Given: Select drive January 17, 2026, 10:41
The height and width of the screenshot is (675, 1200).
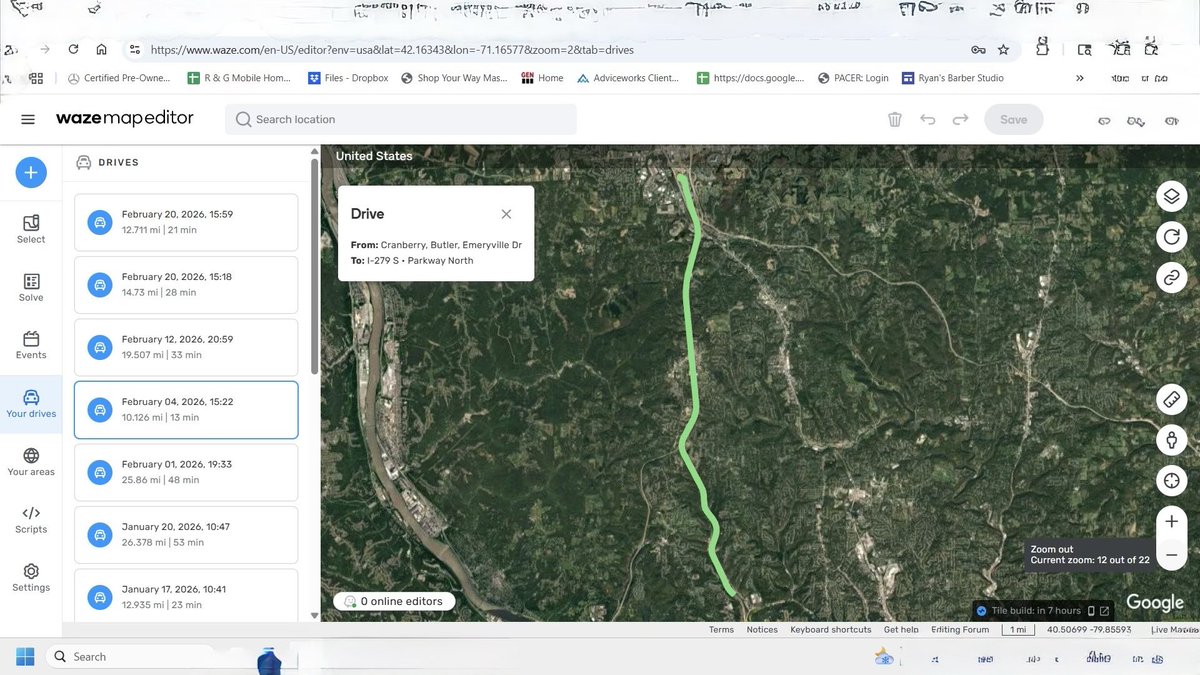Looking at the screenshot, I should tap(186, 596).
